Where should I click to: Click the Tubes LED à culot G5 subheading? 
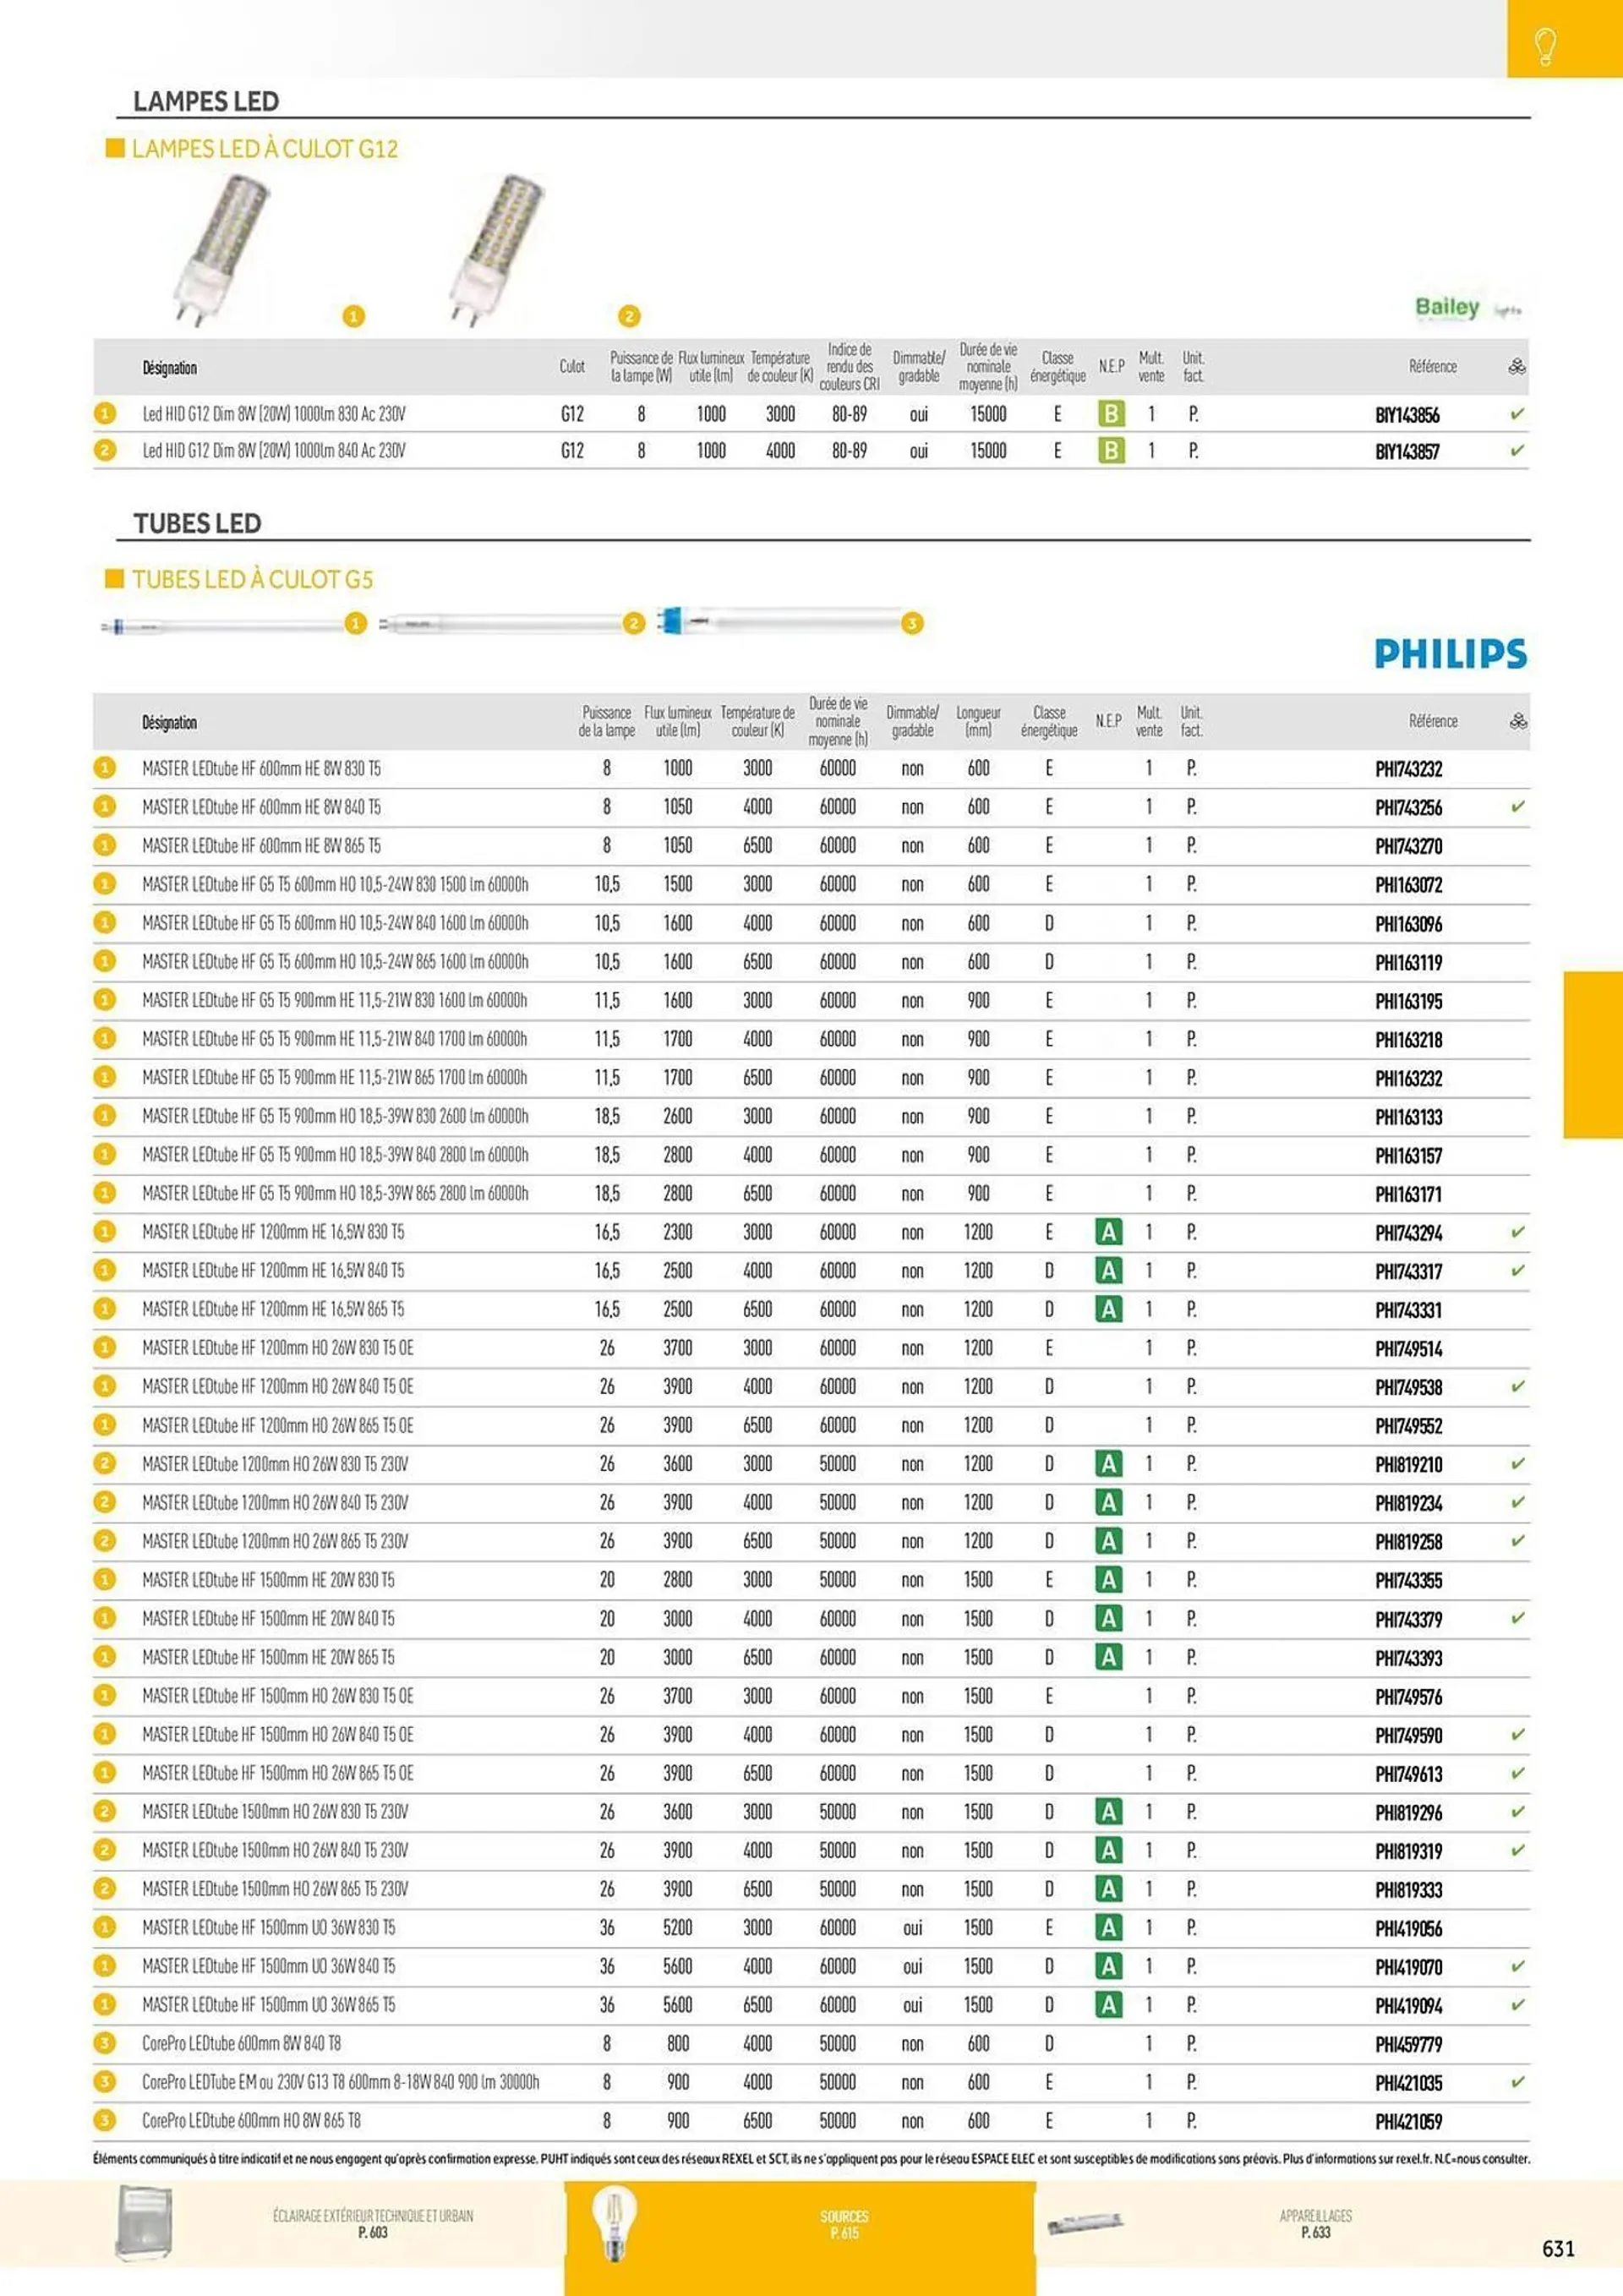[252, 579]
